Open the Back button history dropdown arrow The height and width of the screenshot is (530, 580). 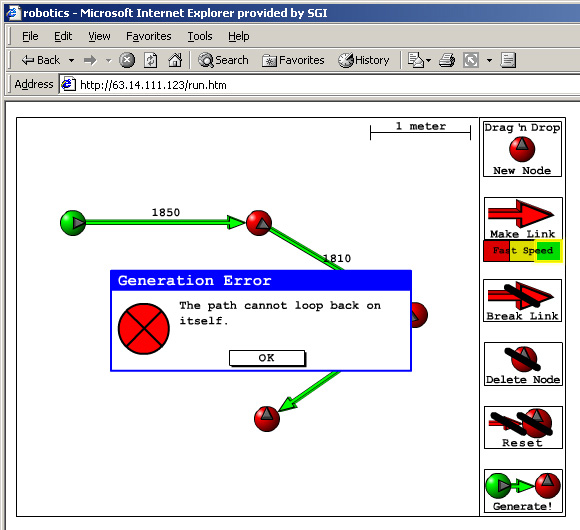click(x=71, y=60)
